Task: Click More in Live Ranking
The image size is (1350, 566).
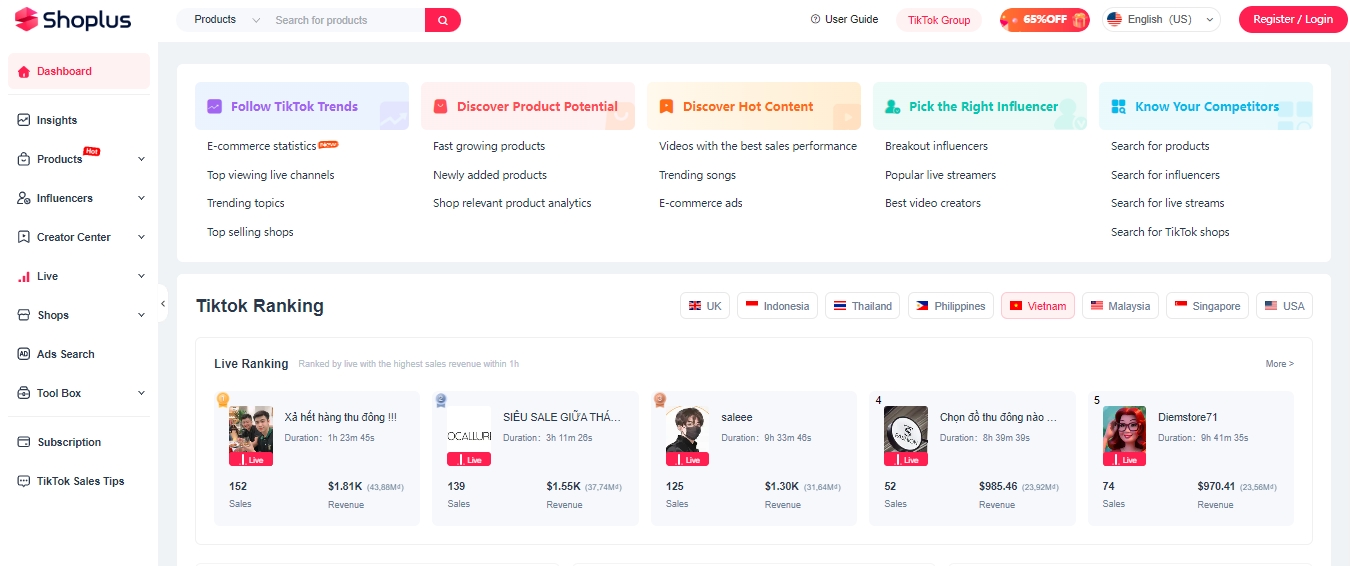Action: pos(1279,364)
